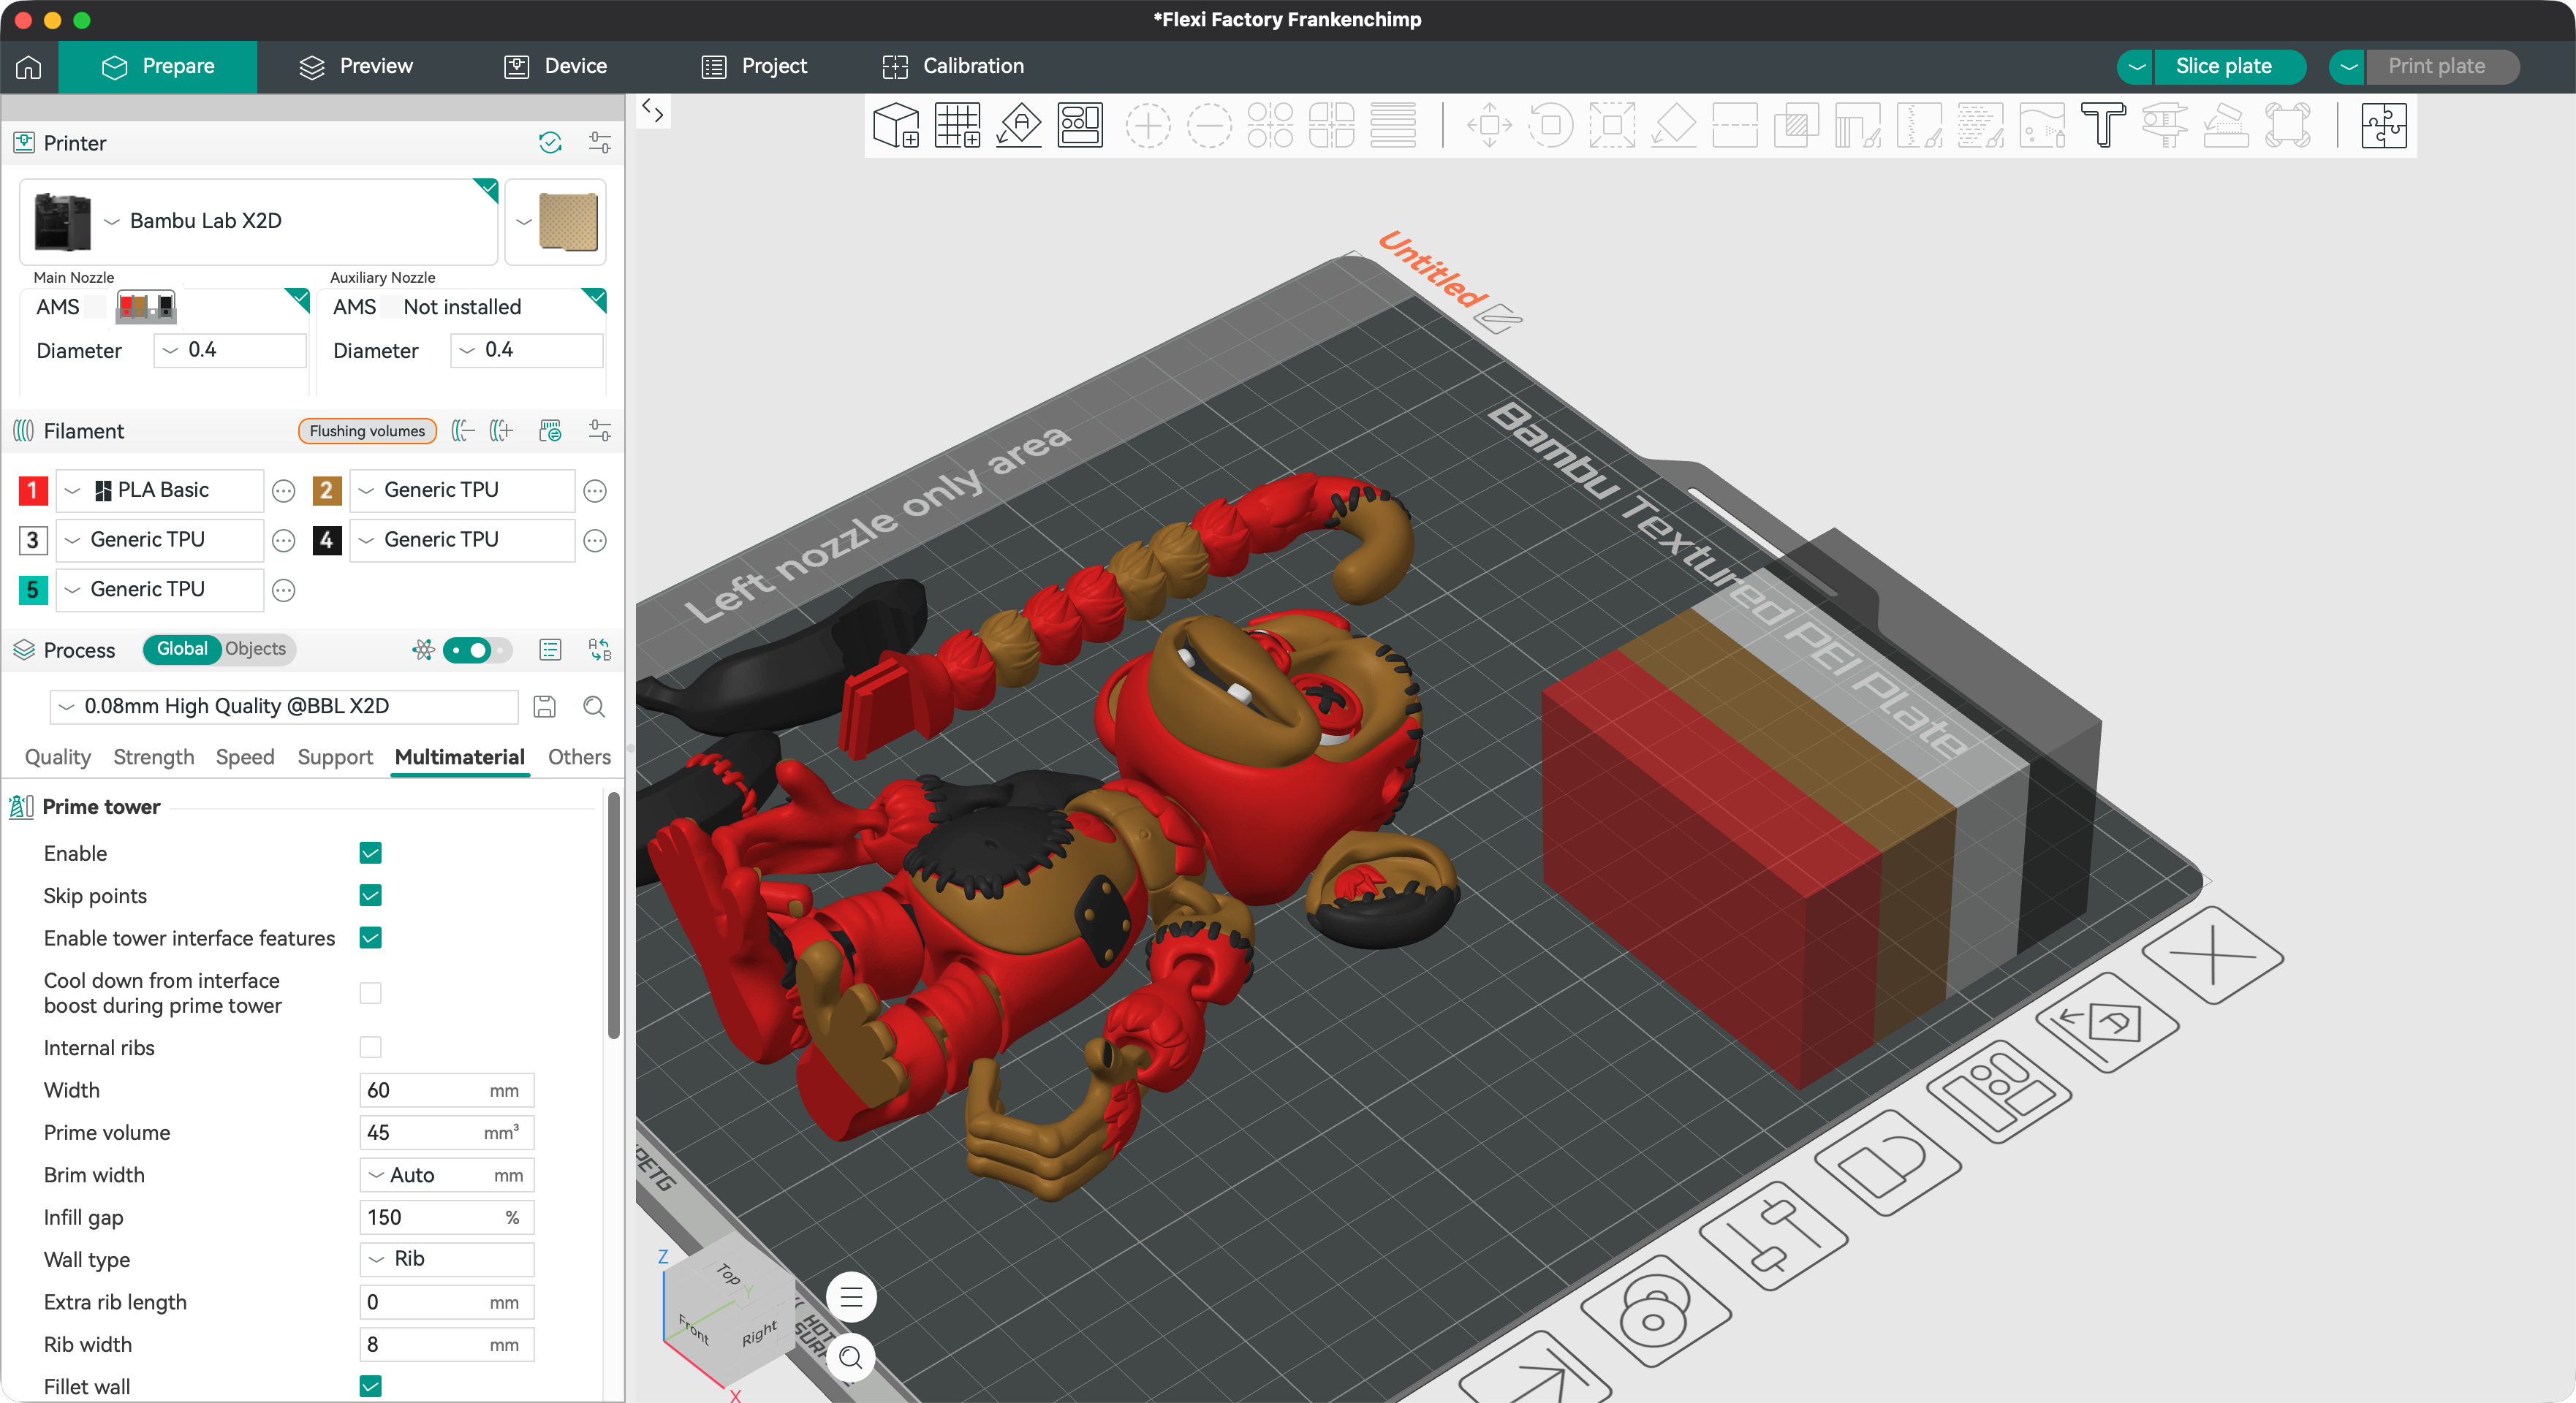Viewport: 2576px width, 1403px height.
Task: Open the Bambu Lab X2D printer dropdown
Action: pos(258,221)
